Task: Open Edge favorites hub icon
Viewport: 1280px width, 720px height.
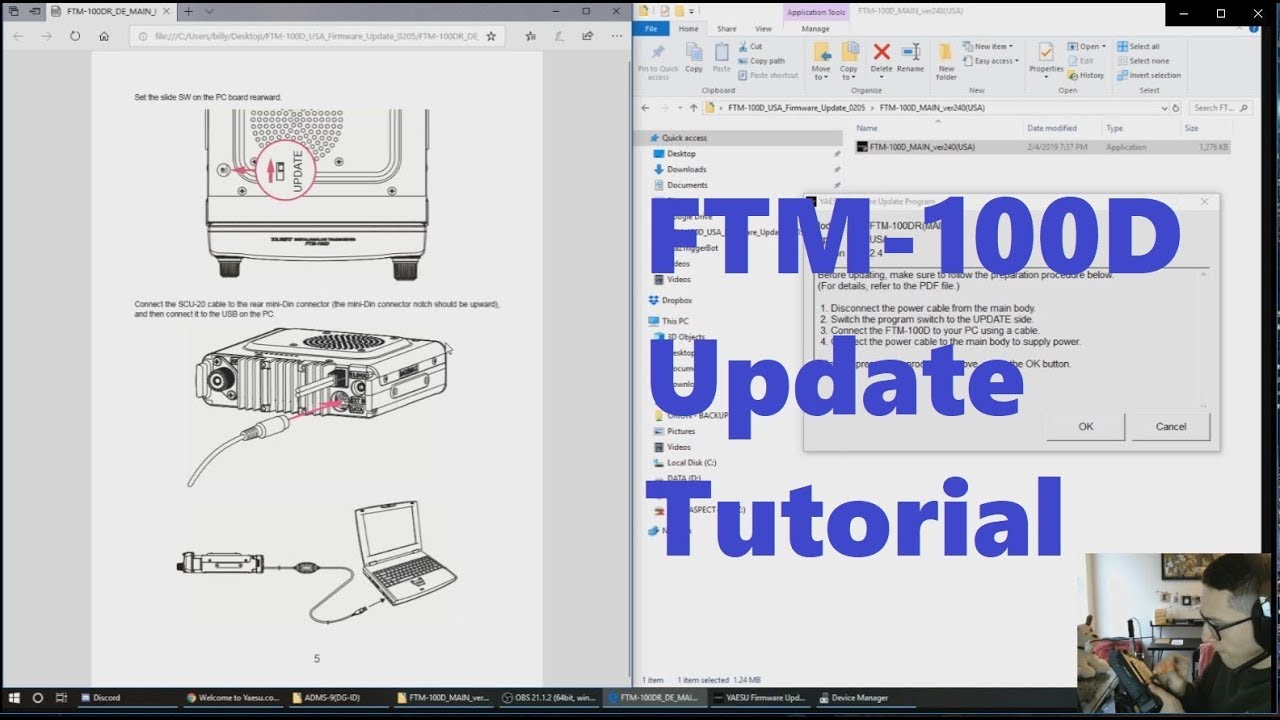Action: pyautogui.click(x=532, y=36)
